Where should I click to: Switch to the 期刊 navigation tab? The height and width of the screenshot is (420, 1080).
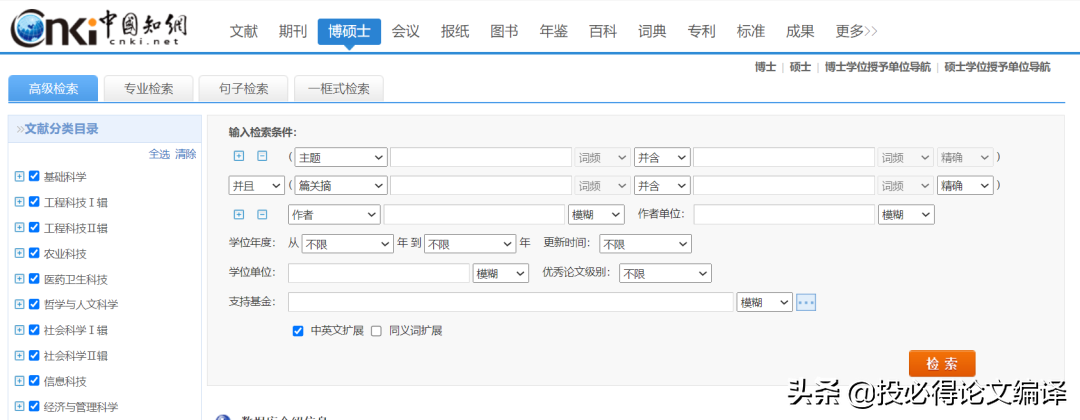293,31
